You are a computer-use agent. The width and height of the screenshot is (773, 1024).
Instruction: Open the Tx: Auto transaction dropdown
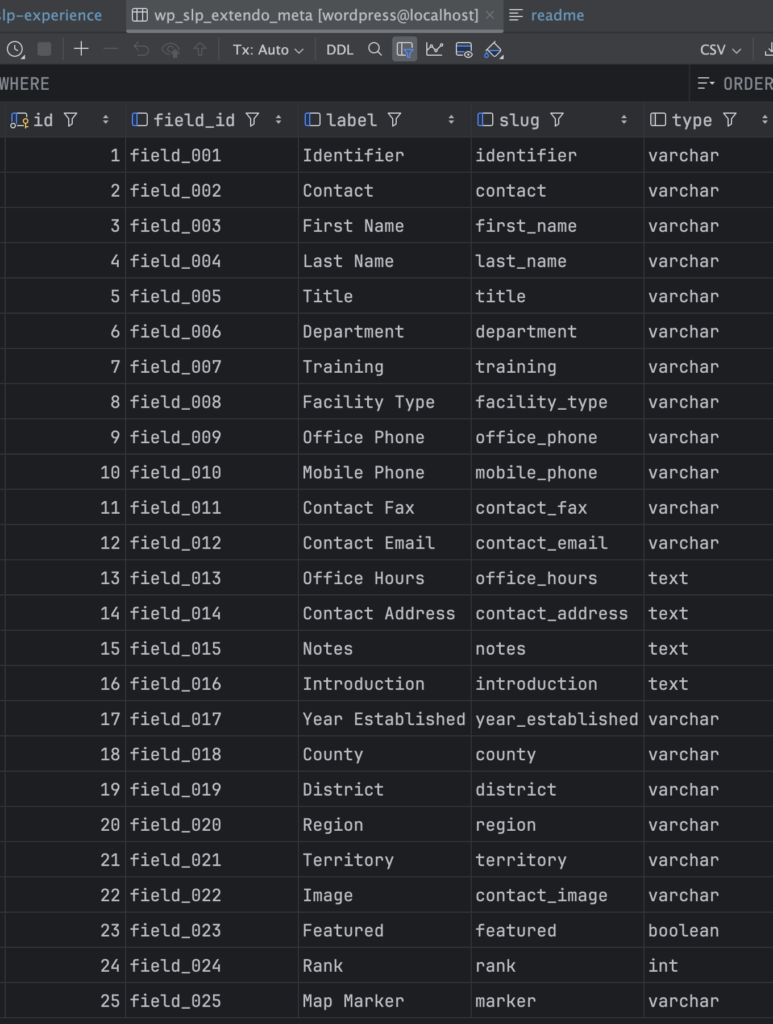pyautogui.click(x=268, y=50)
